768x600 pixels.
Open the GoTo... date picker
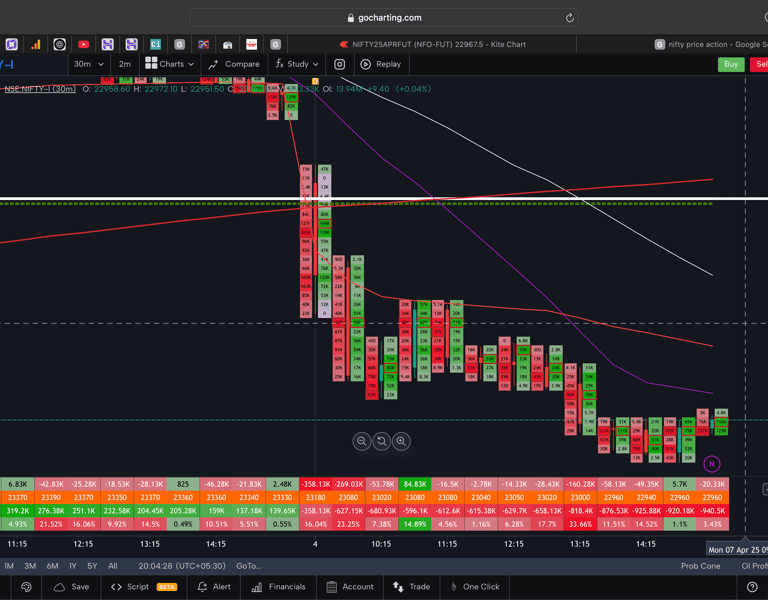(x=248, y=566)
